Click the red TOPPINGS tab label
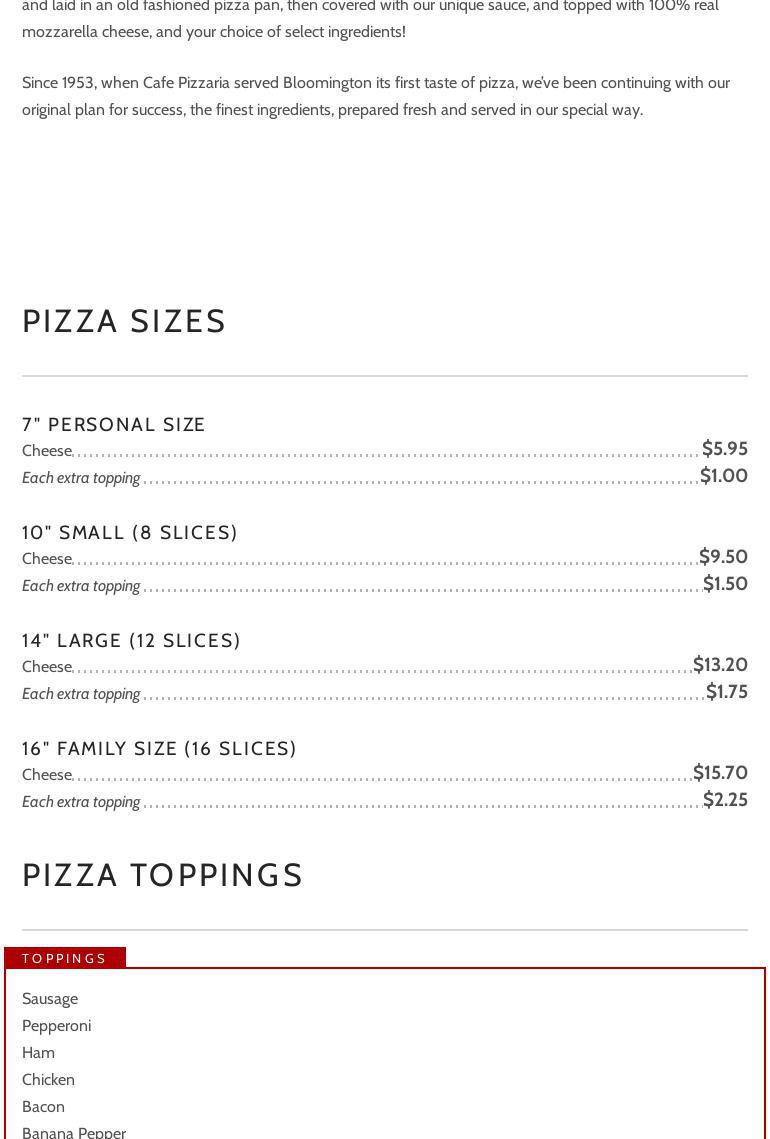770x1139 pixels. click(65, 958)
